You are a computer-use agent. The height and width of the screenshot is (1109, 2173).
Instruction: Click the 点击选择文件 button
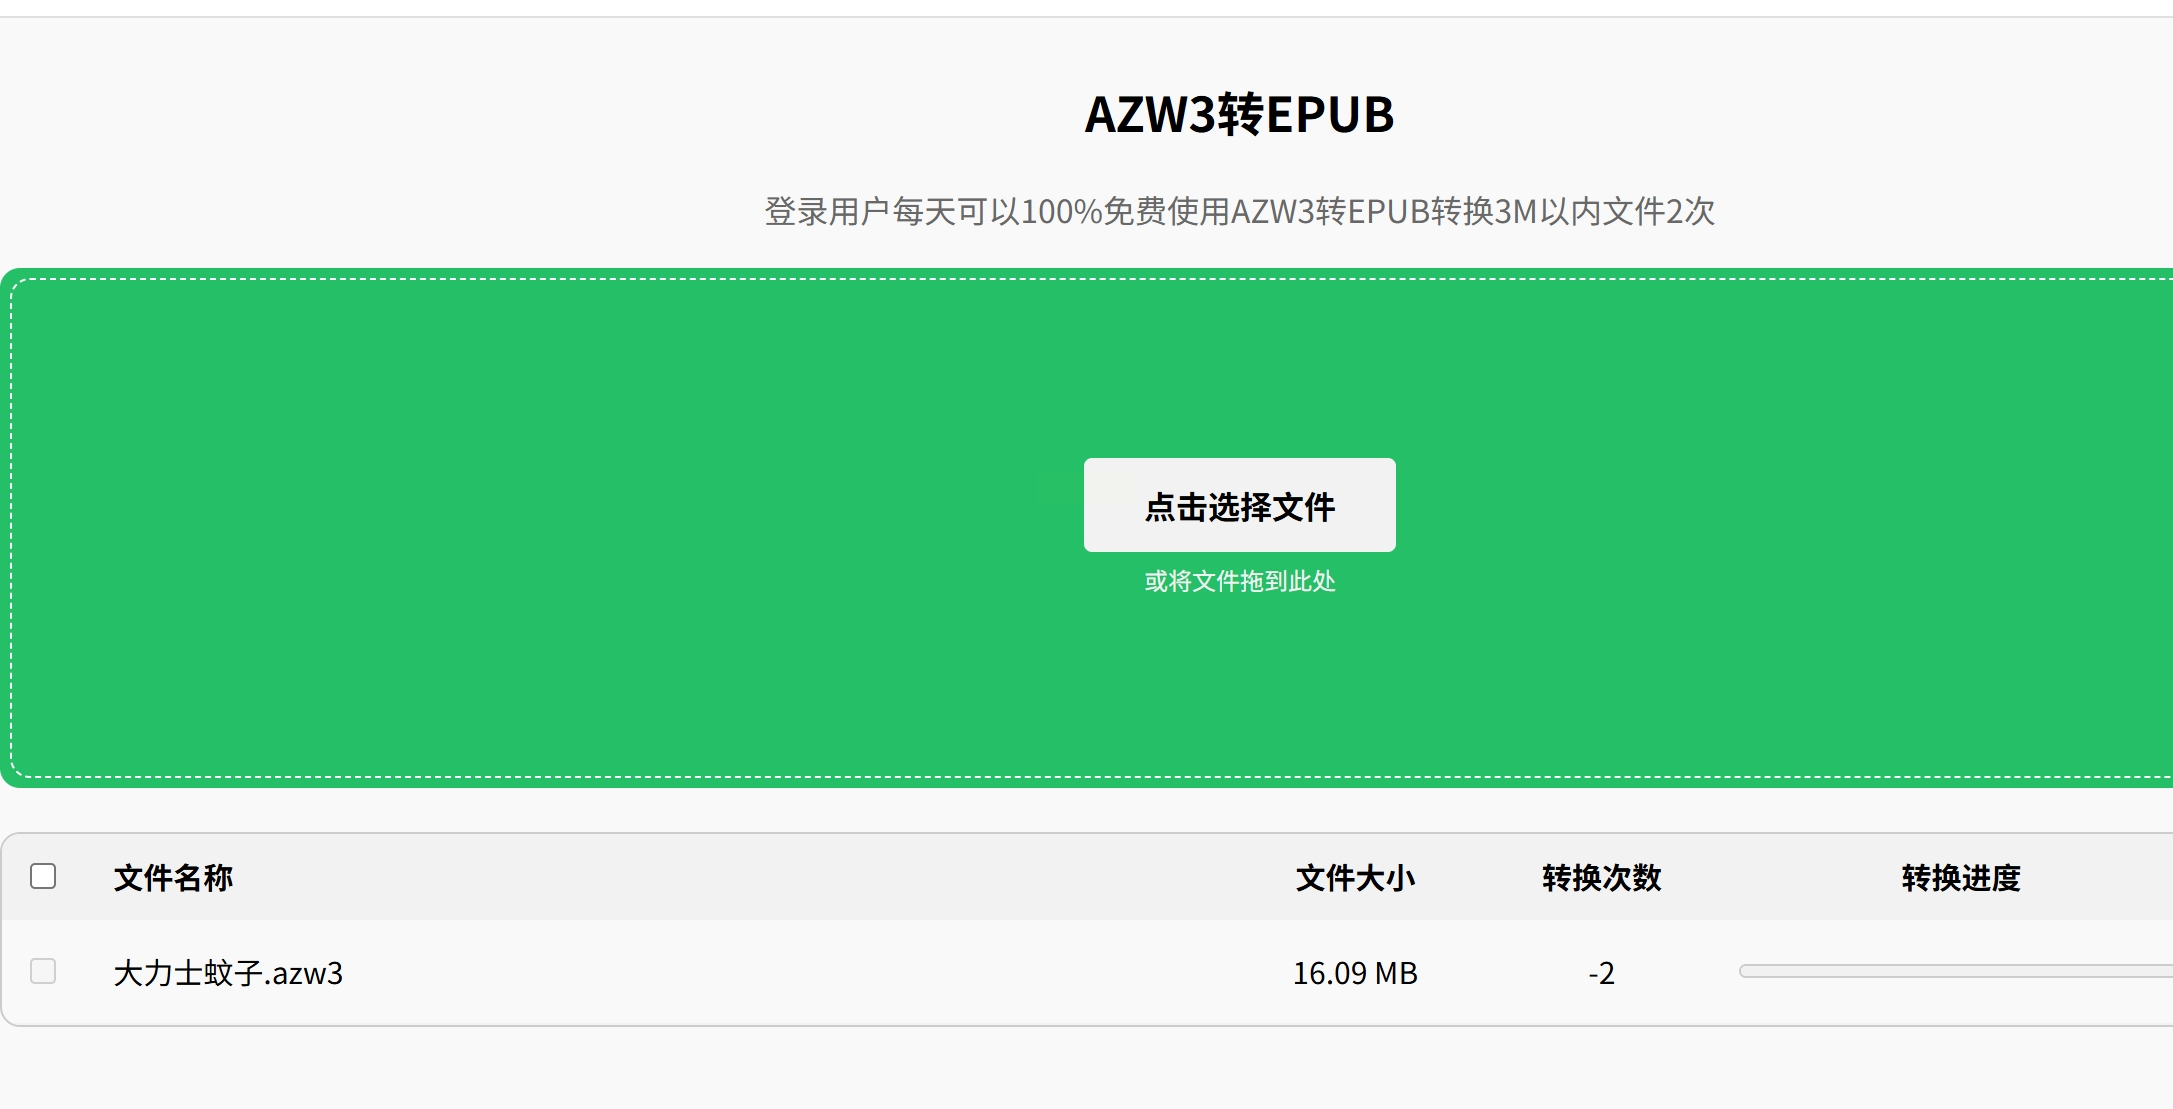point(1239,505)
